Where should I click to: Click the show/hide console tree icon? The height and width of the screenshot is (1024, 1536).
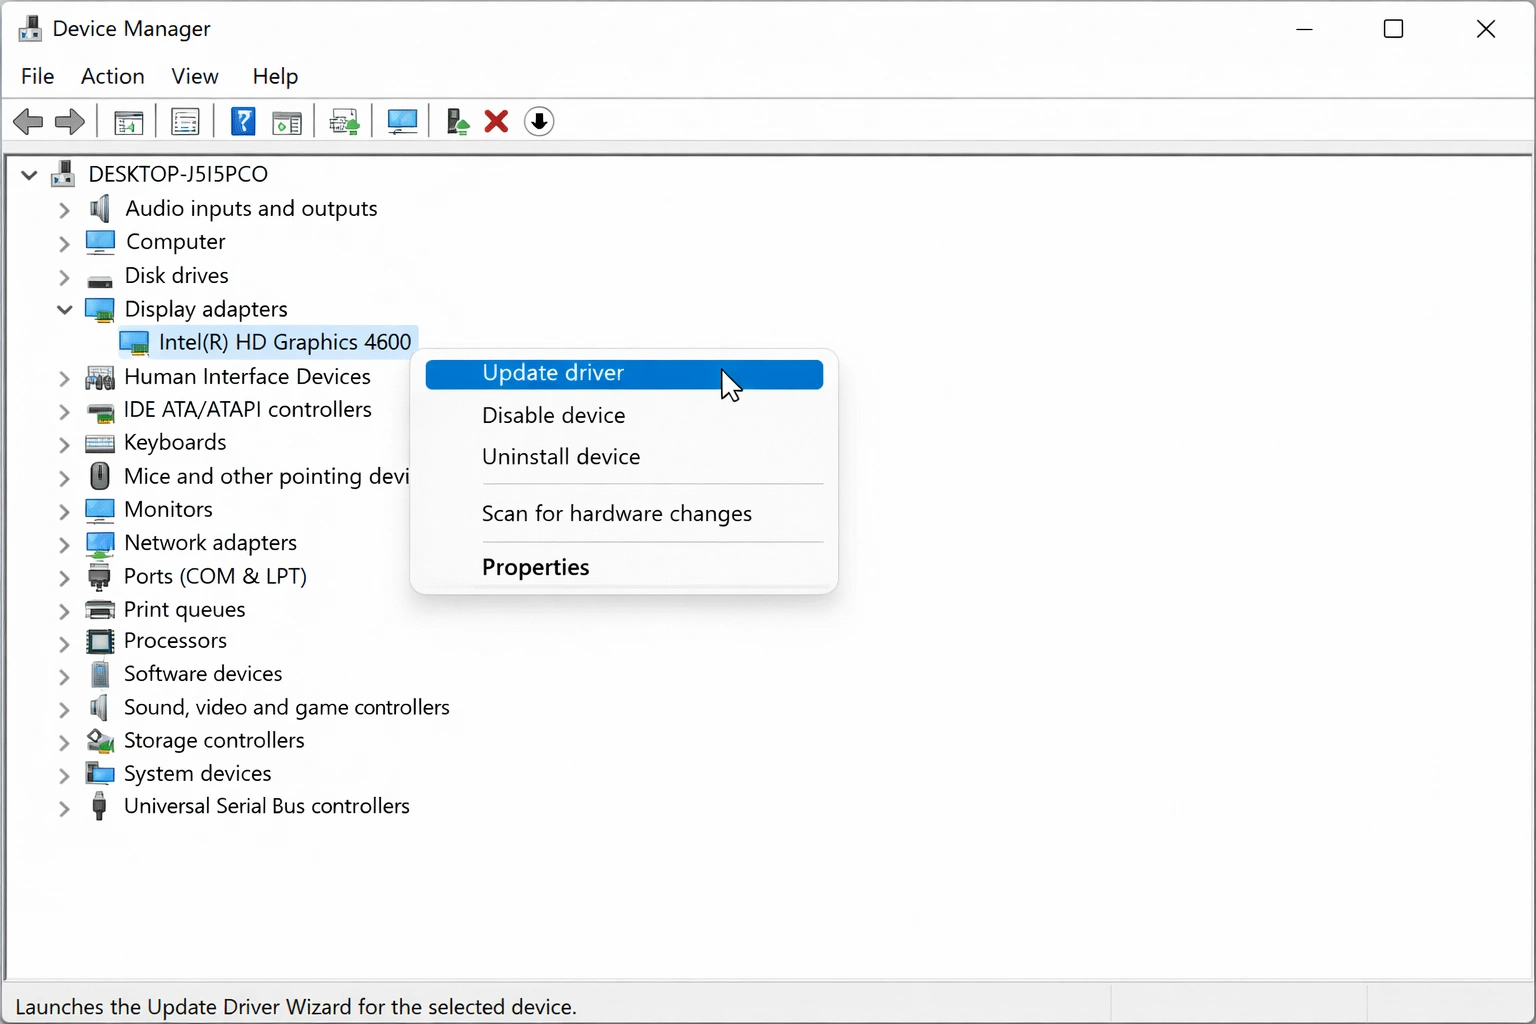pos(128,122)
